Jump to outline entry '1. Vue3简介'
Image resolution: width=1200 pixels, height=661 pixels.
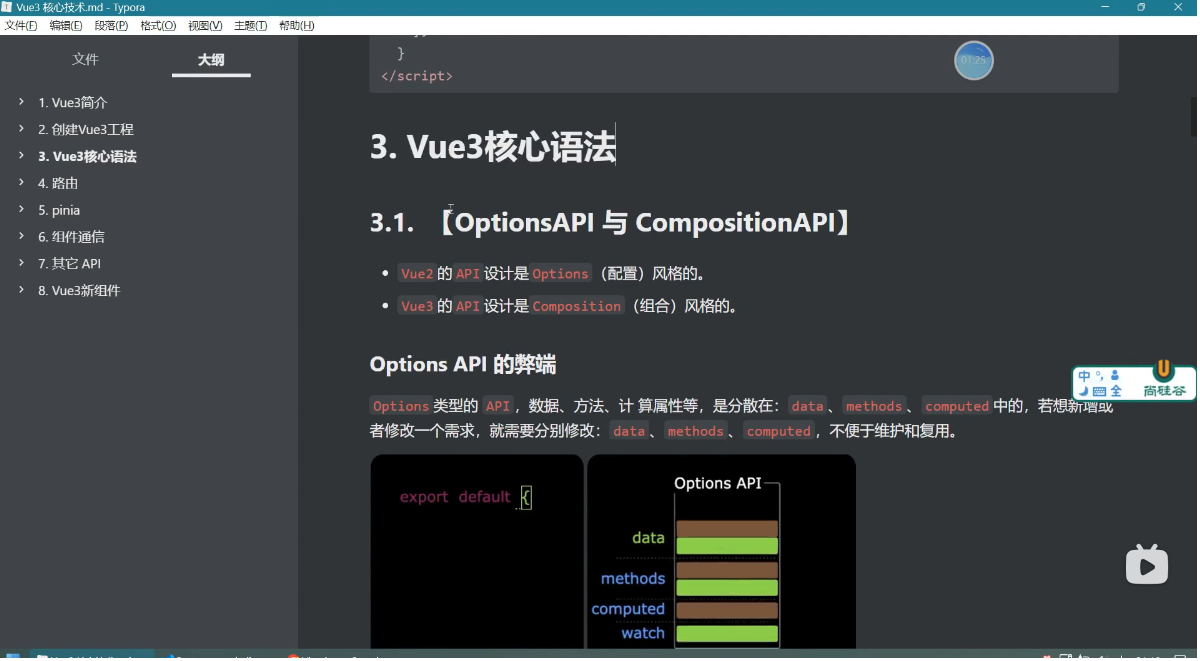[x=73, y=103]
